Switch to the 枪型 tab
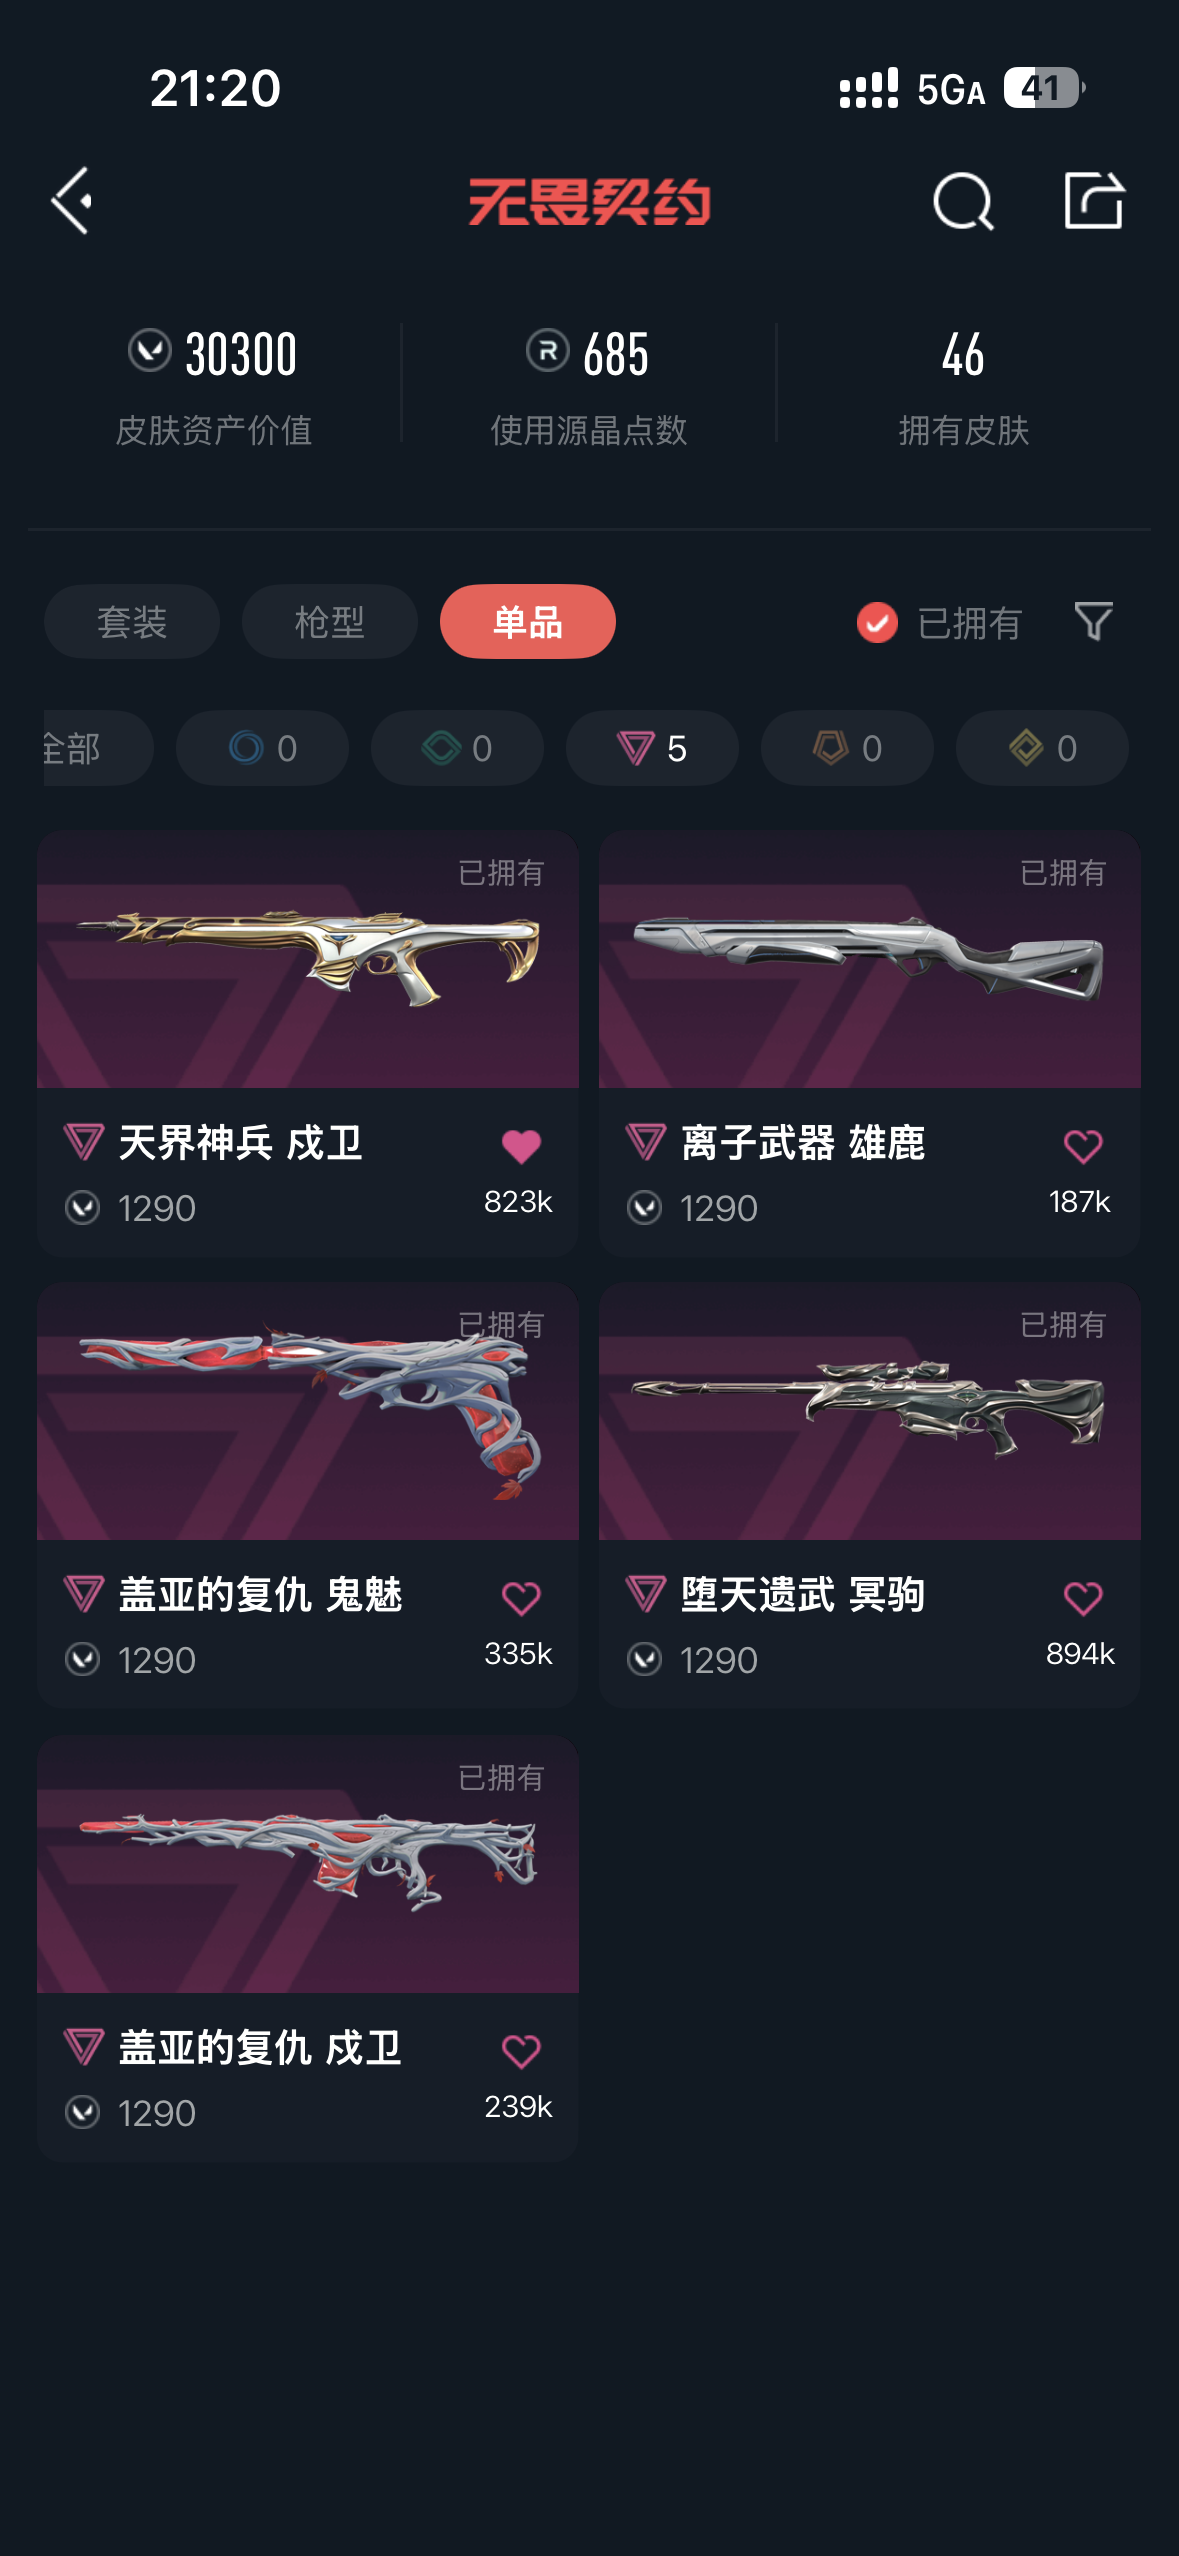The width and height of the screenshot is (1179, 2556). [x=330, y=622]
